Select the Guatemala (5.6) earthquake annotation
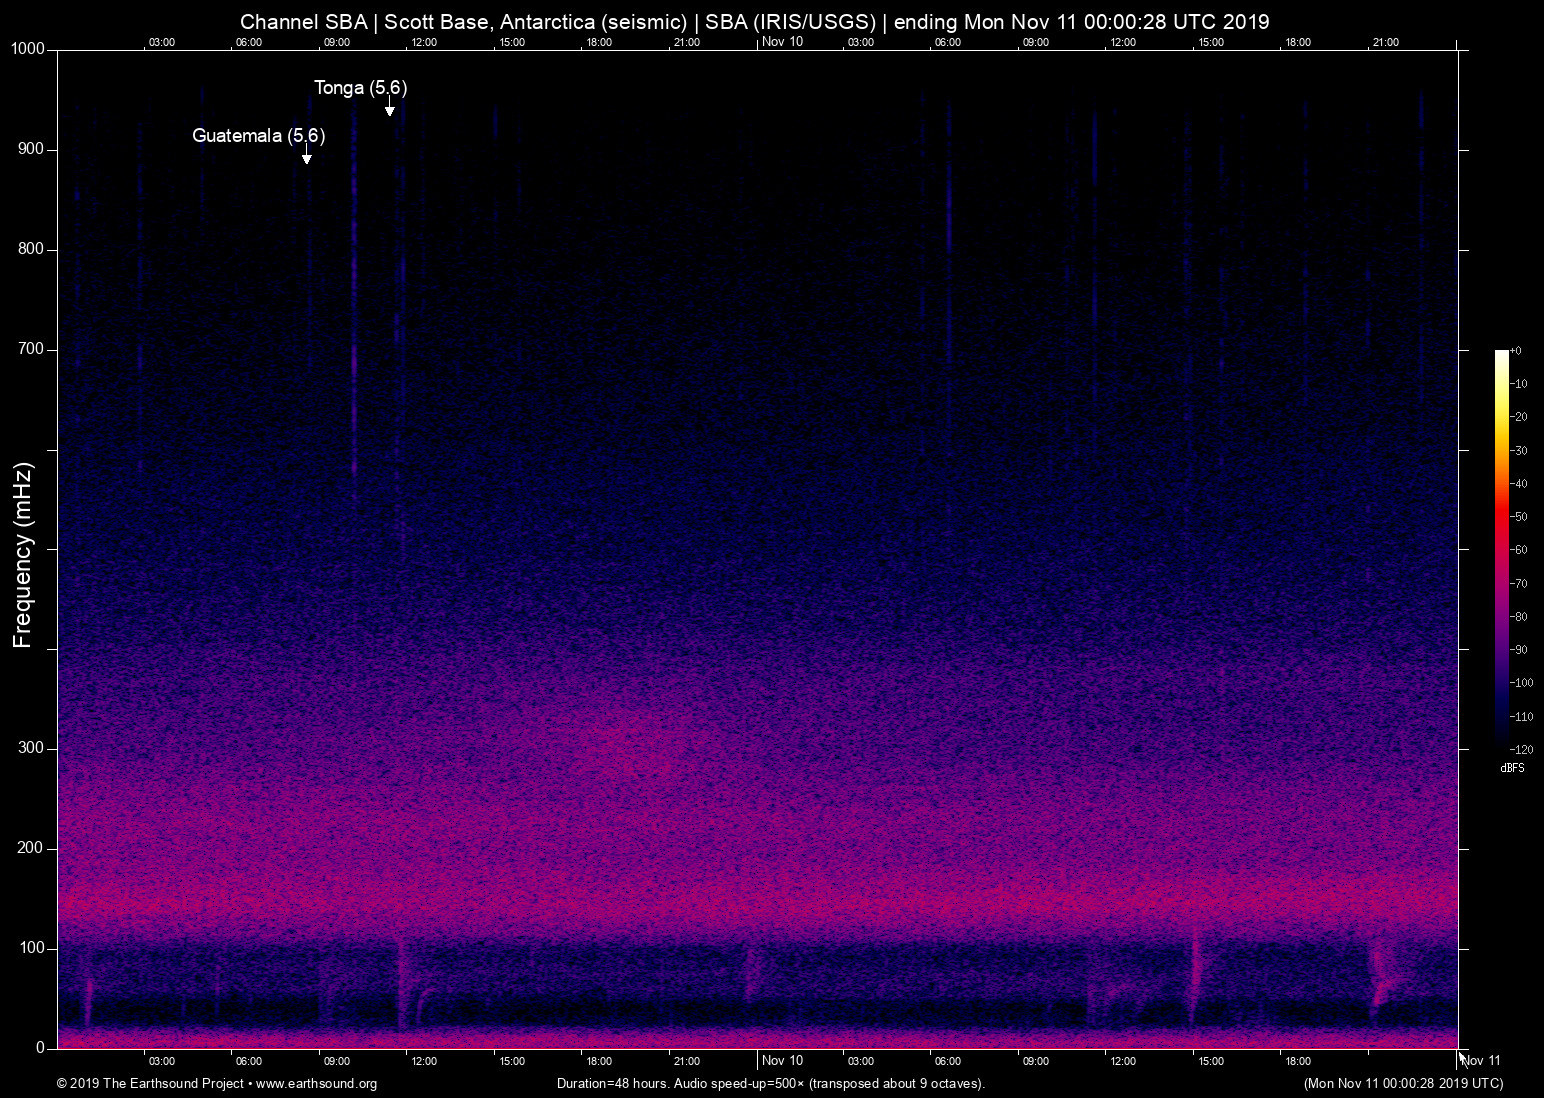 258,136
